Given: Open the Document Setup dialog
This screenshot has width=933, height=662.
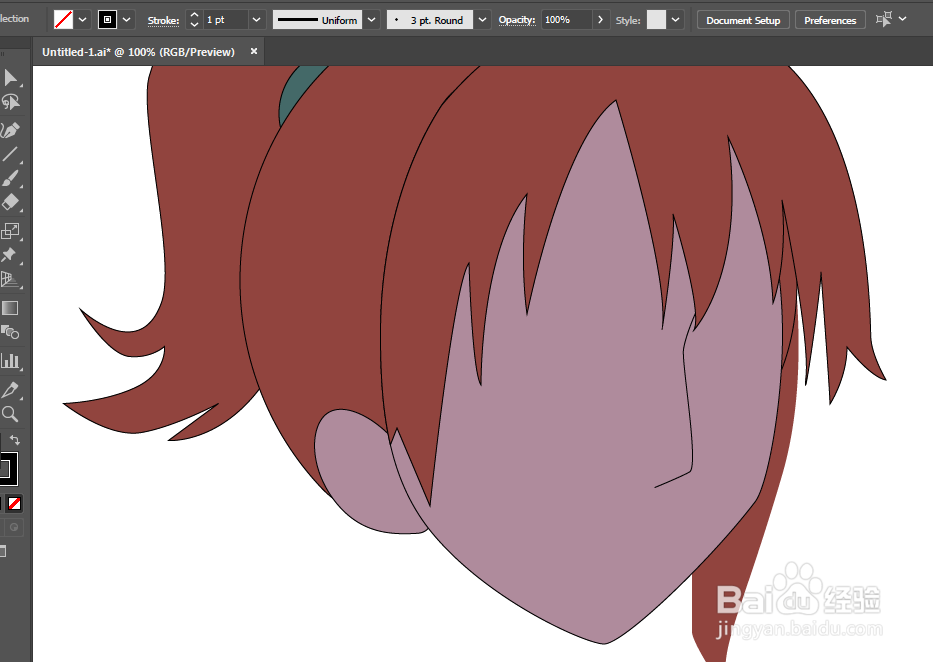Looking at the screenshot, I should click(x=743, y=20).
